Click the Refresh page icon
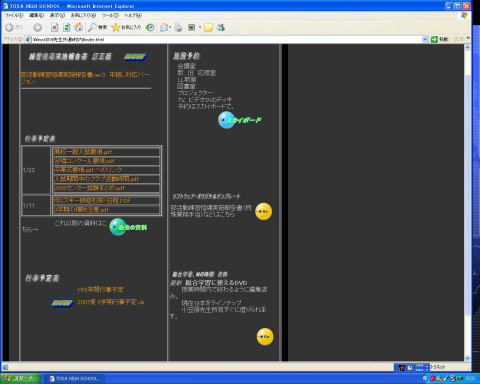Viewport: 480px width, 384px height. [x=67, y=28]
